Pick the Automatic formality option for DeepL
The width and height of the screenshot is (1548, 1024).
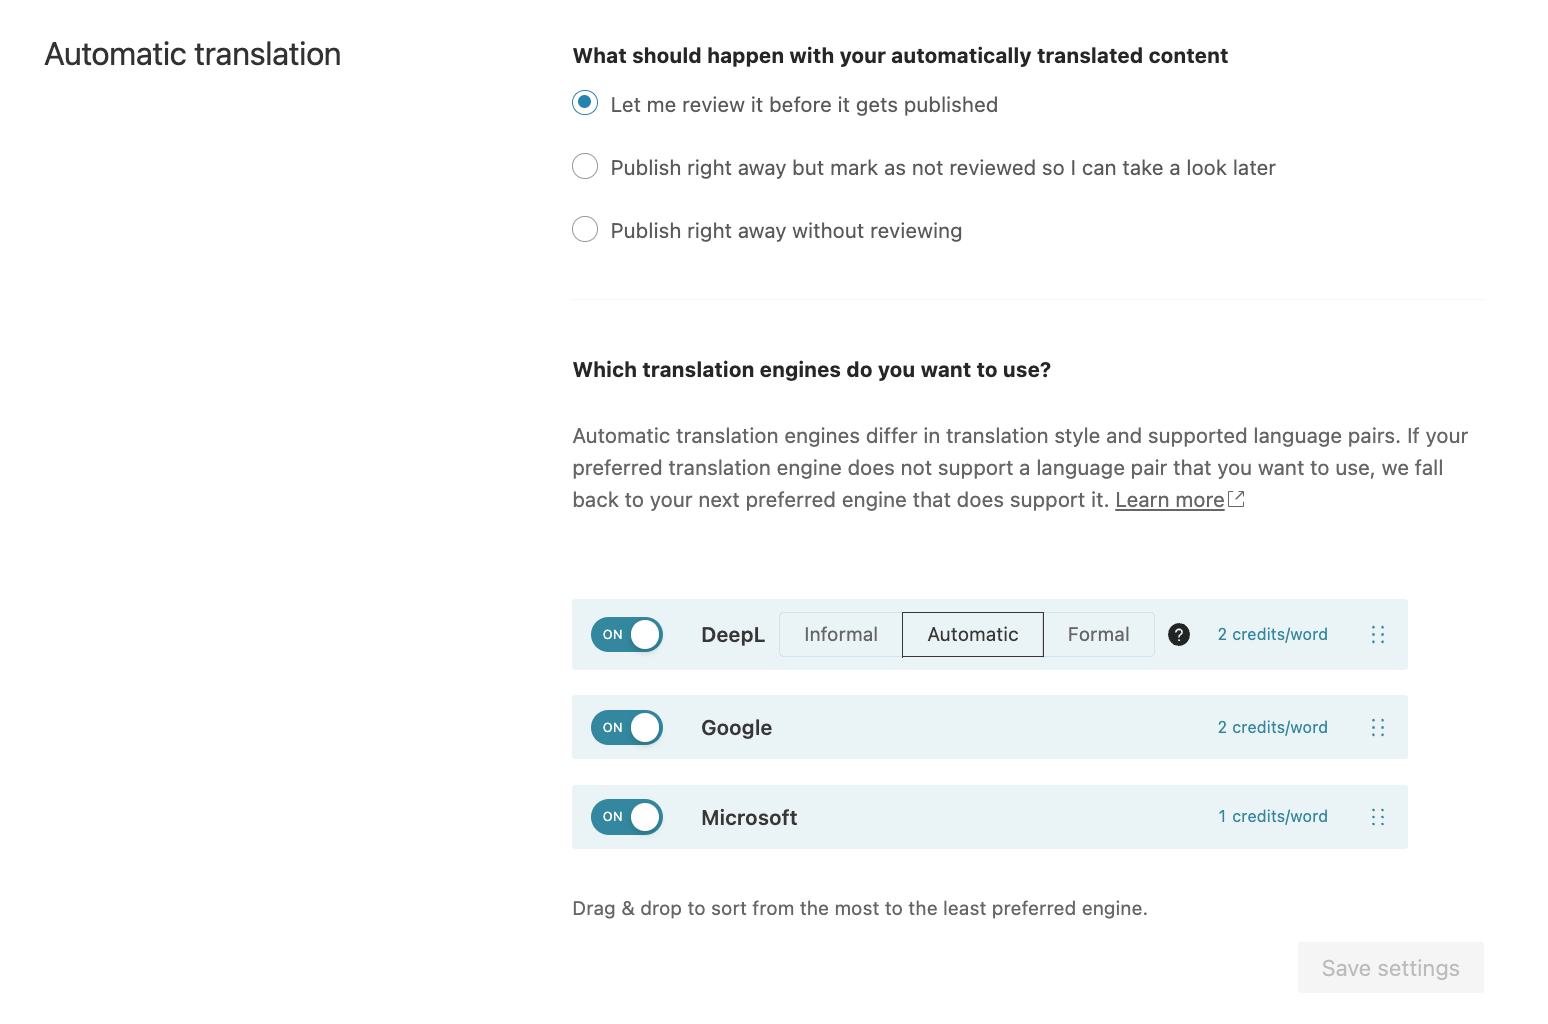click(973, 635)
